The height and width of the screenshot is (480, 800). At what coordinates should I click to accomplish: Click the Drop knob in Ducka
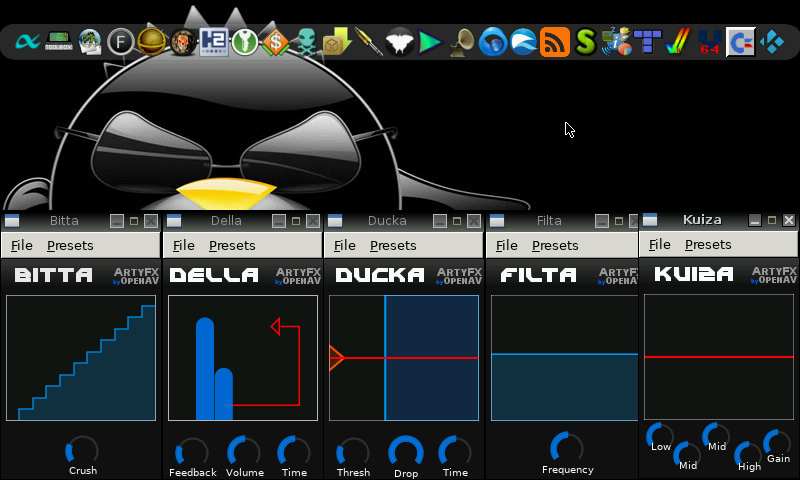tap(406, 452)
